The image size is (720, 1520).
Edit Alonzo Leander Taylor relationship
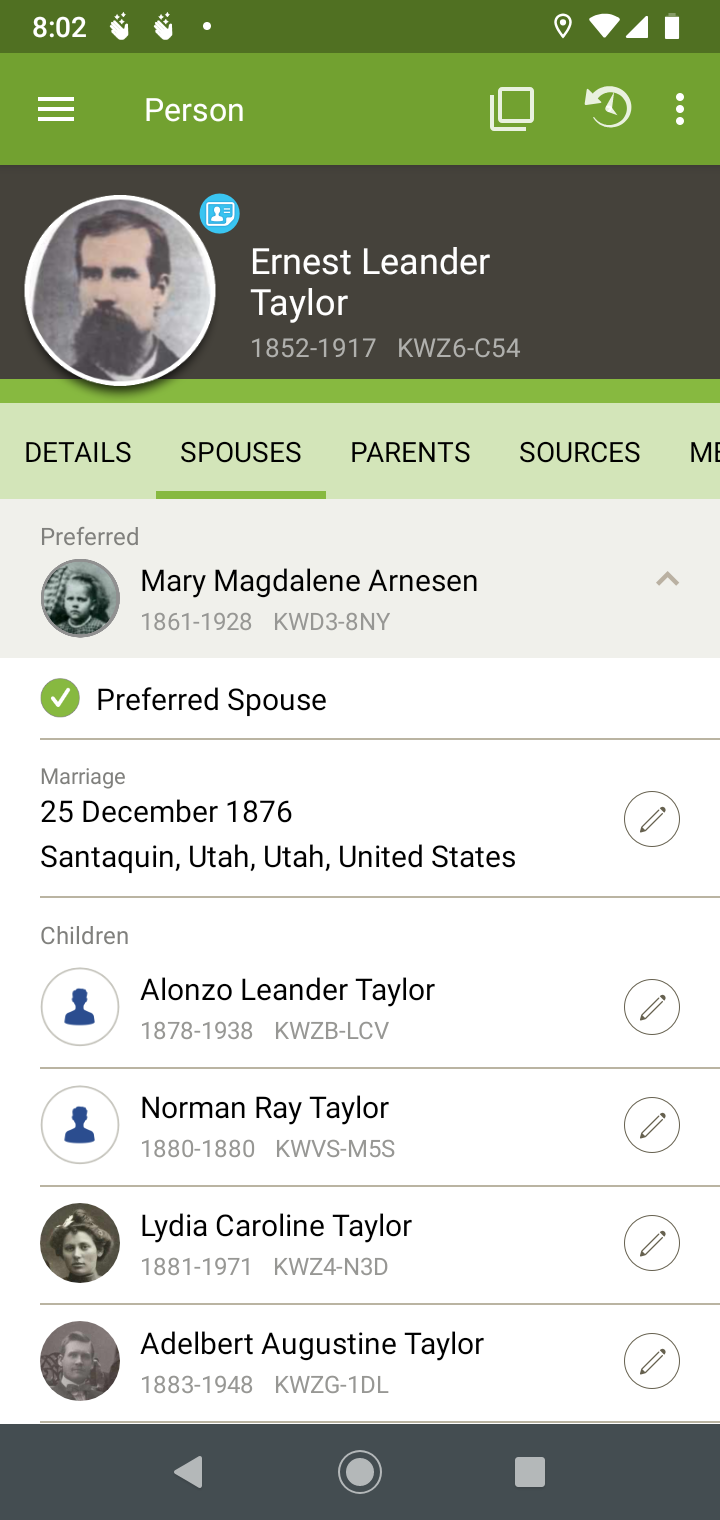click(652, 1007)
